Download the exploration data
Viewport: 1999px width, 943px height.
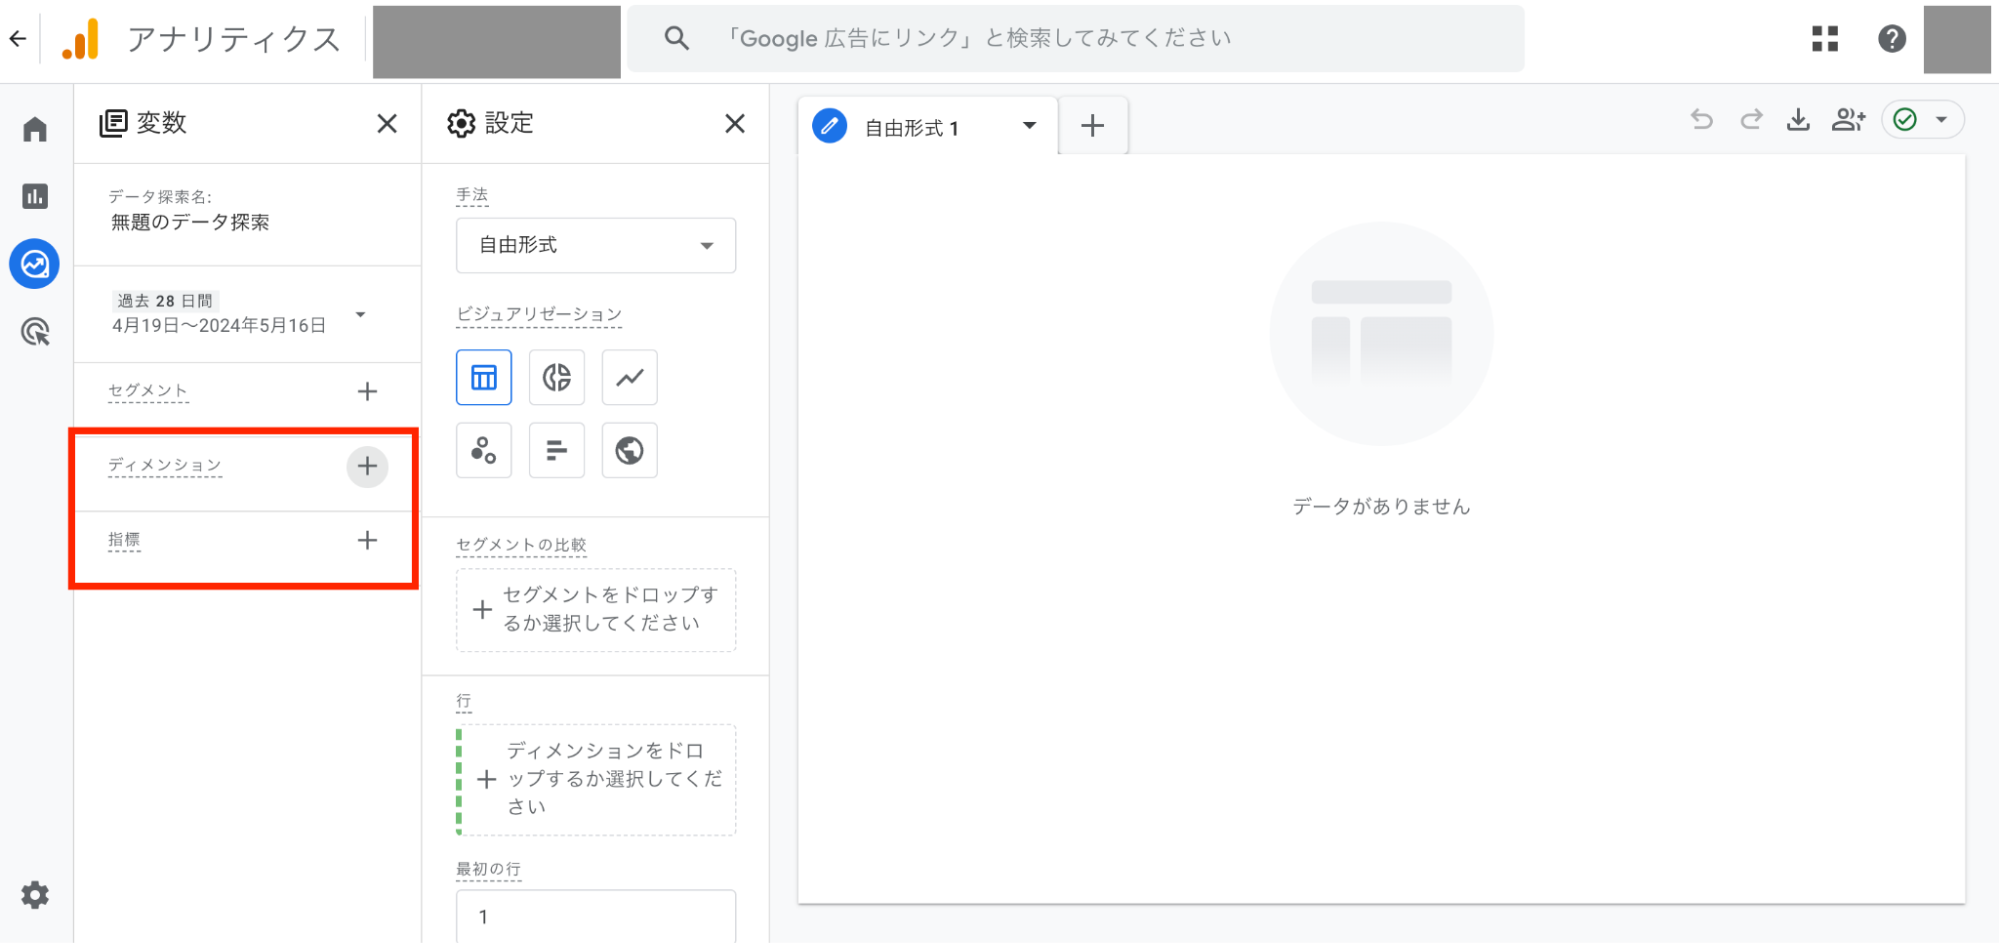[1798, 120]
